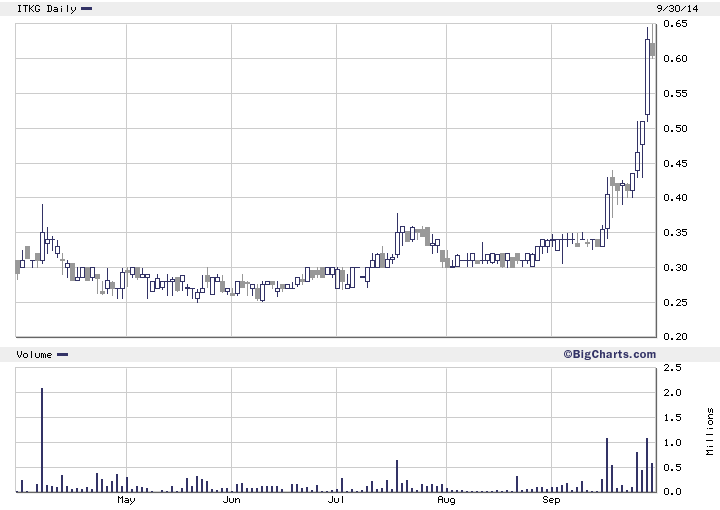Click the 0.60 price axis label

pos(675,58)
